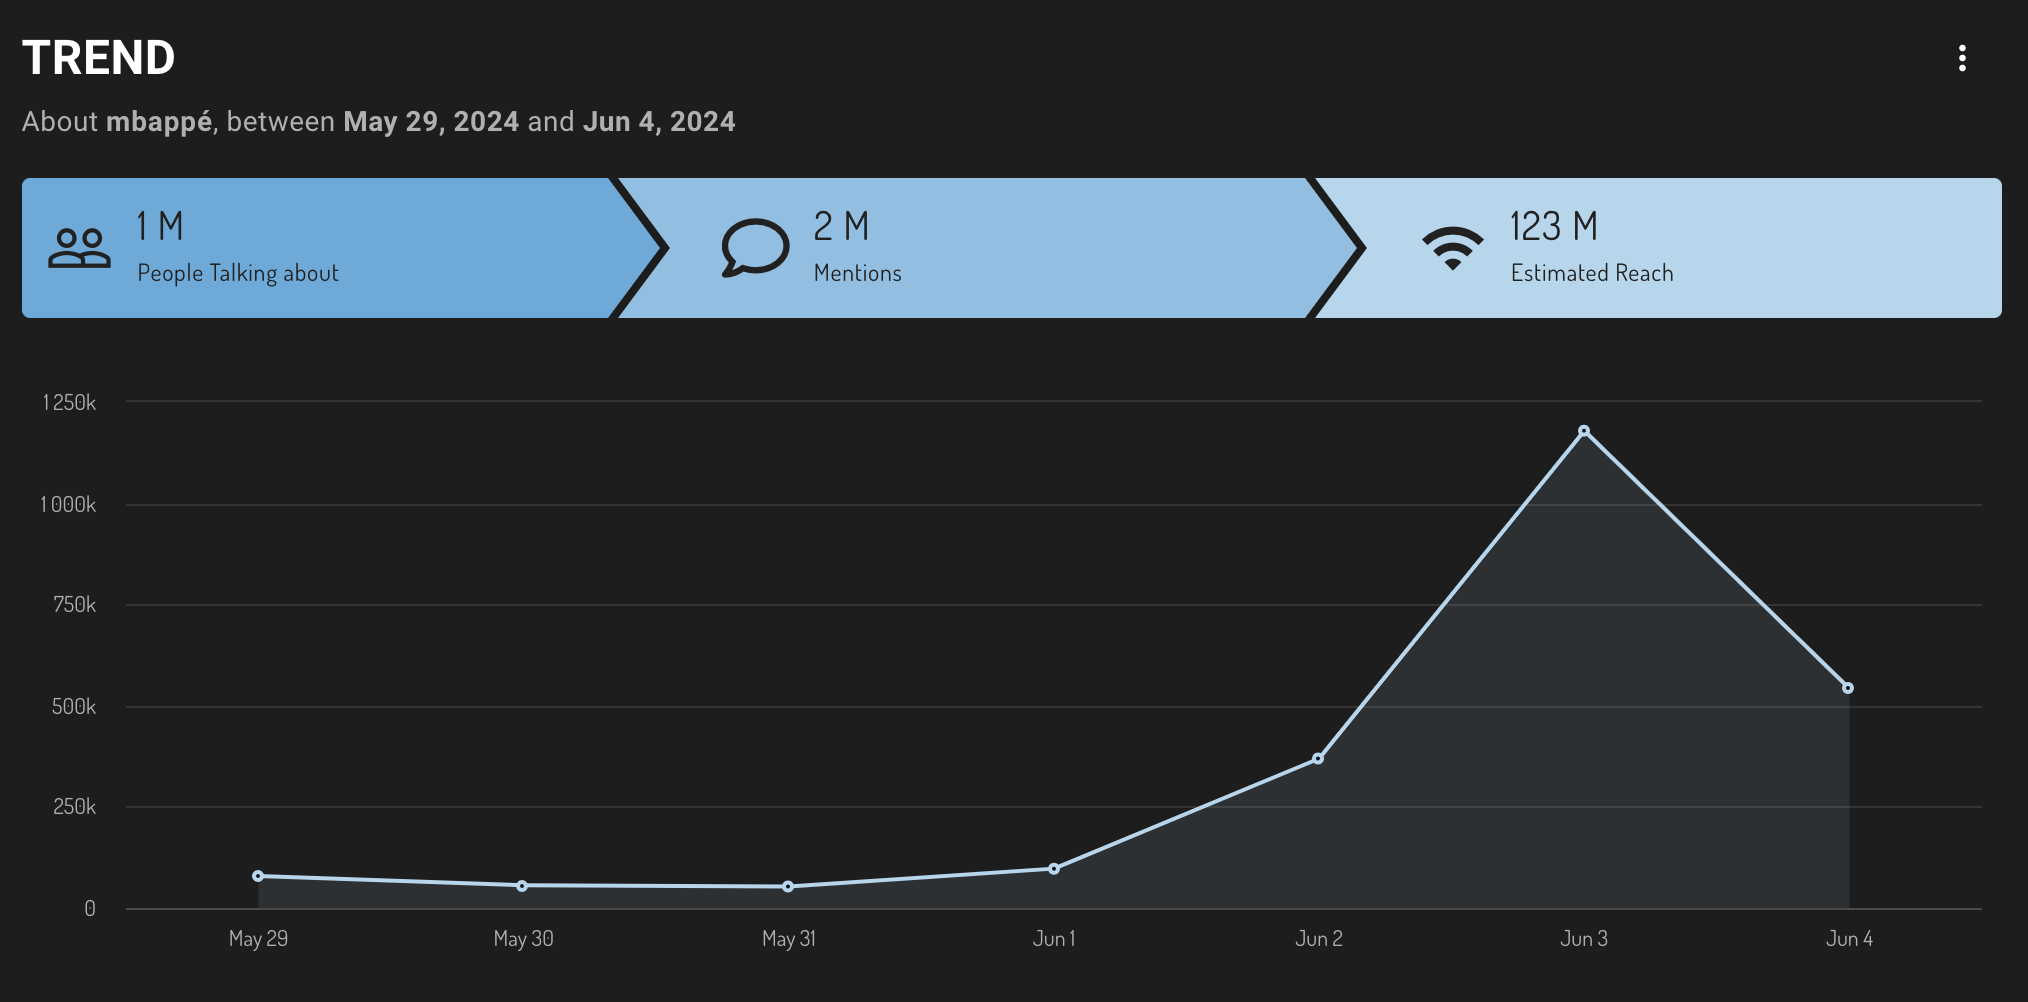Click the 'Jun 4' x-axis label
Viewport: 2028px width, 1002px height.
click(1849, 939)
